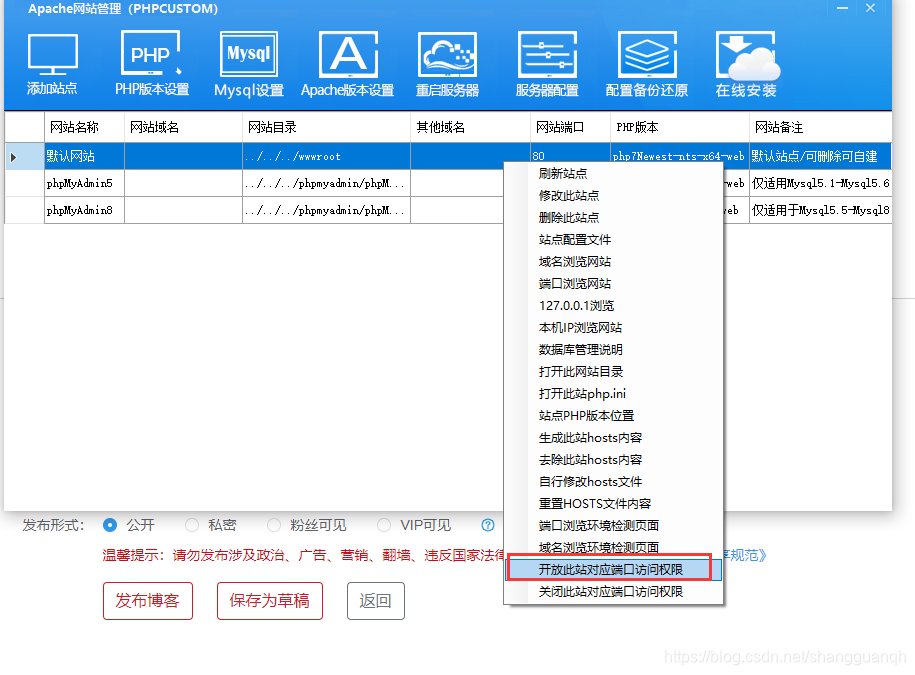This screenshot has width=915, height=675.
Task: Select VIP可见 option
Action: click(x=384, y=524)
